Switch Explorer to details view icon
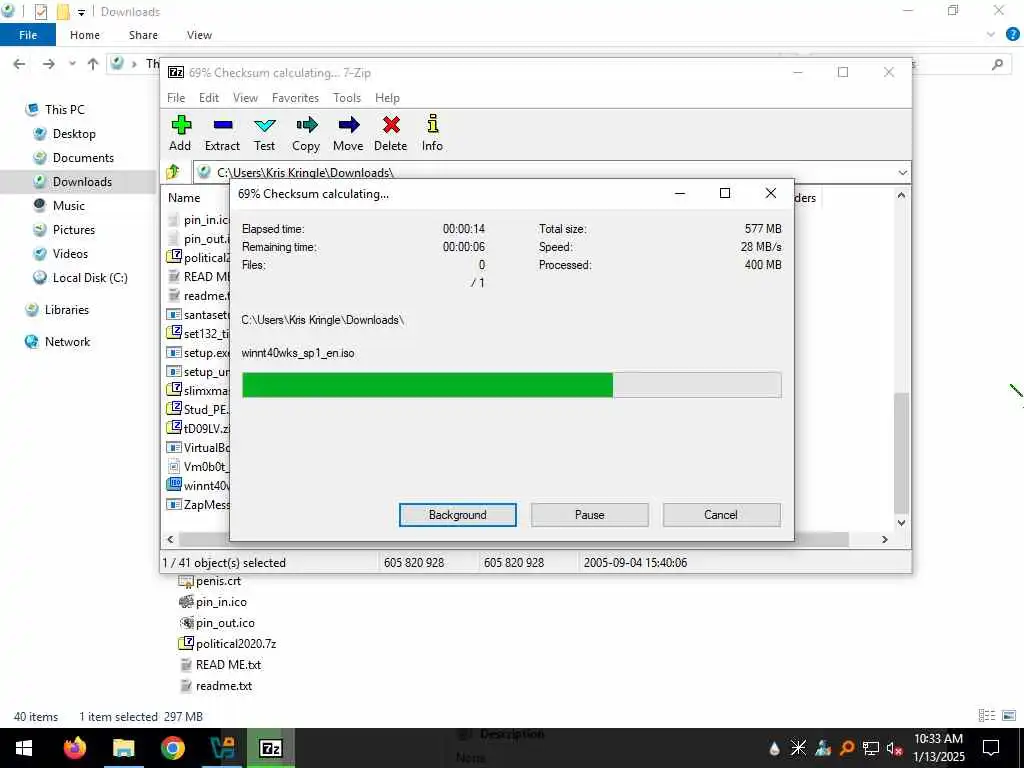This screenshot has width=1024, height=768. [986, 716]
